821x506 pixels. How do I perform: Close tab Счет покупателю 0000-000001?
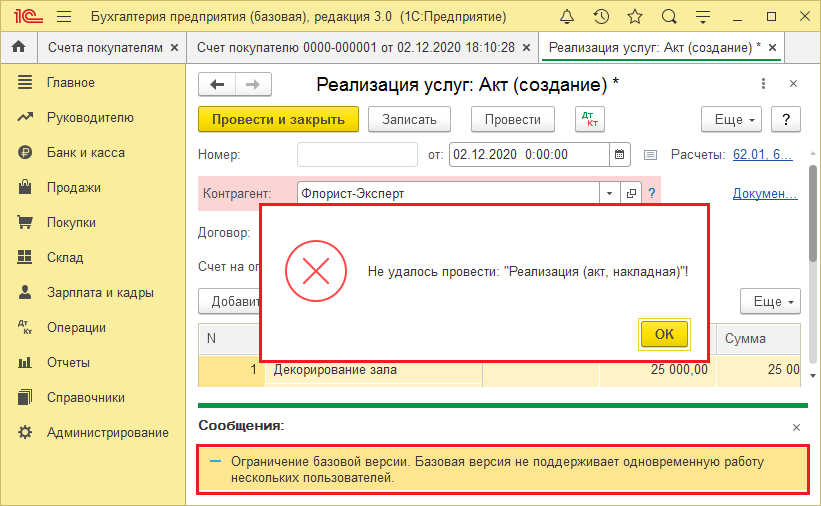tap(526, 48)
